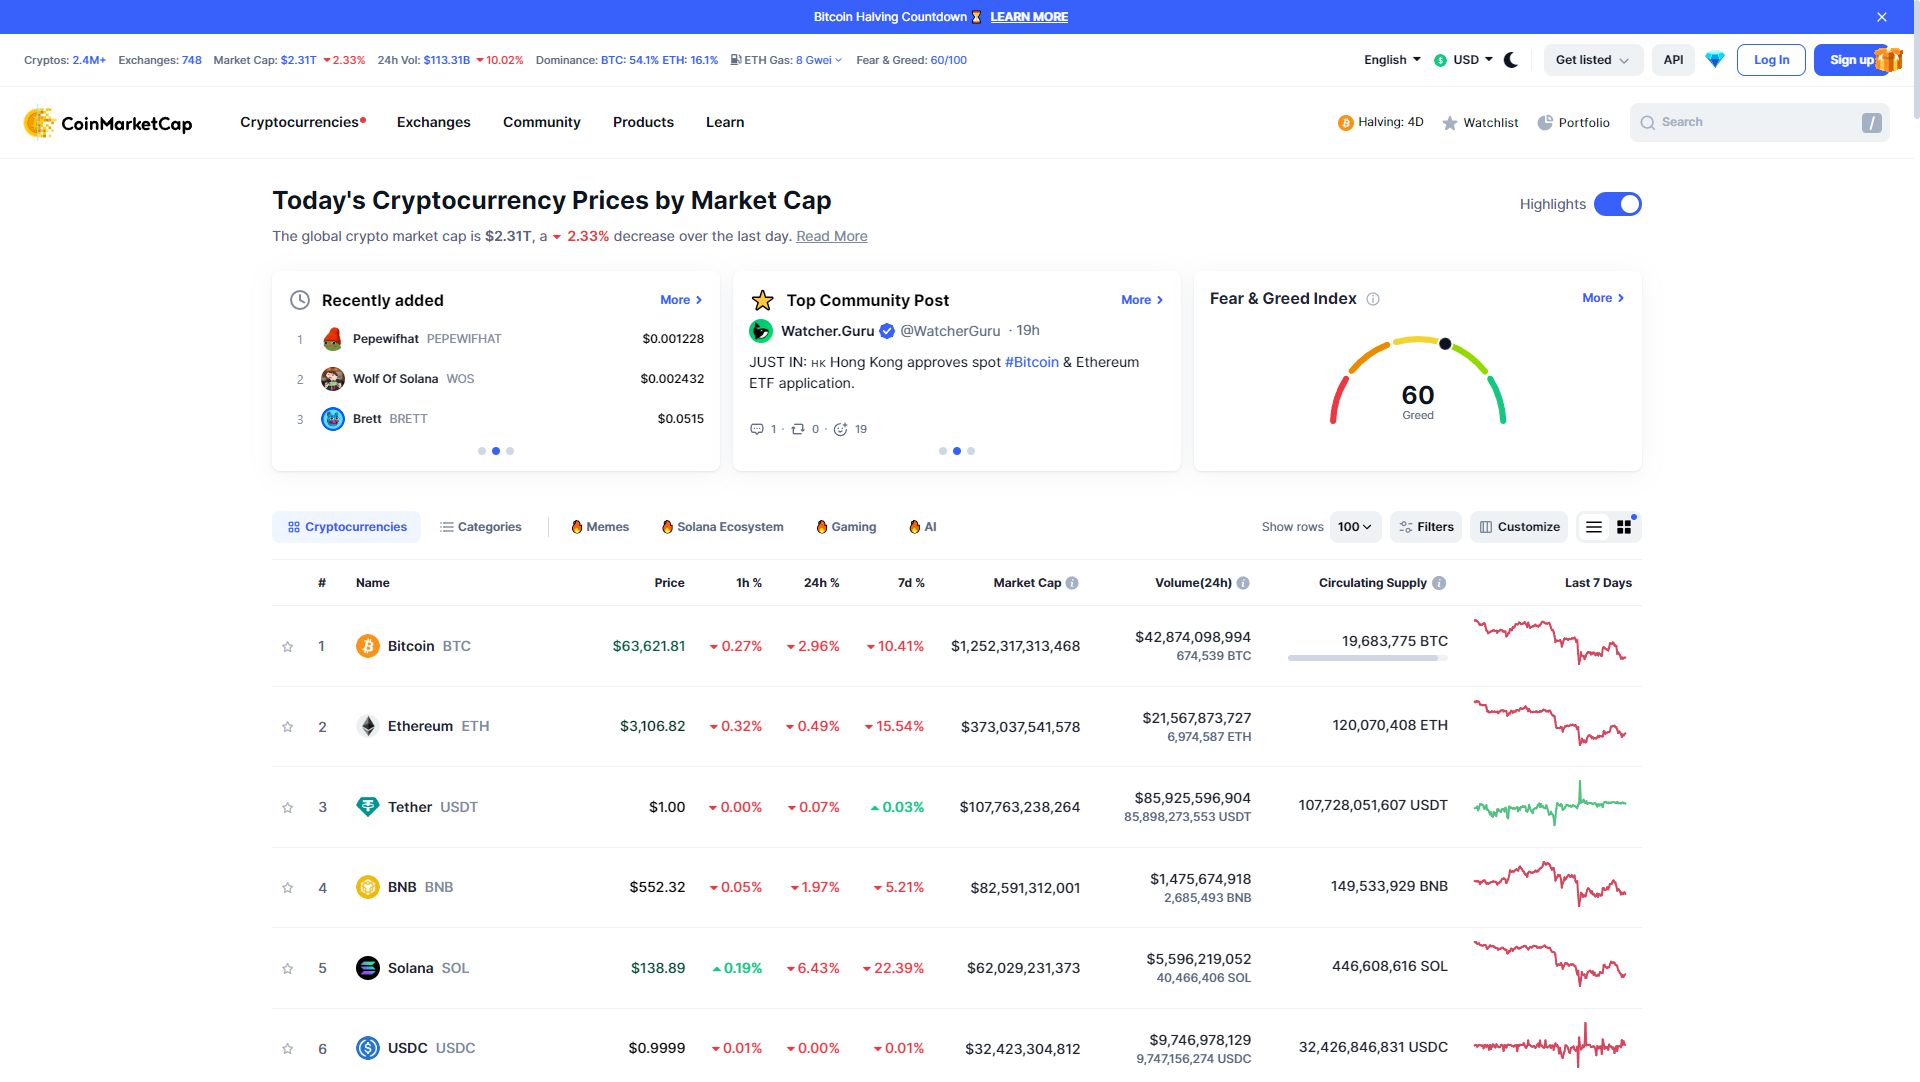Screen dimensions: 1920x1082
Task: Open the Read More link
Action: click(831, 236)
